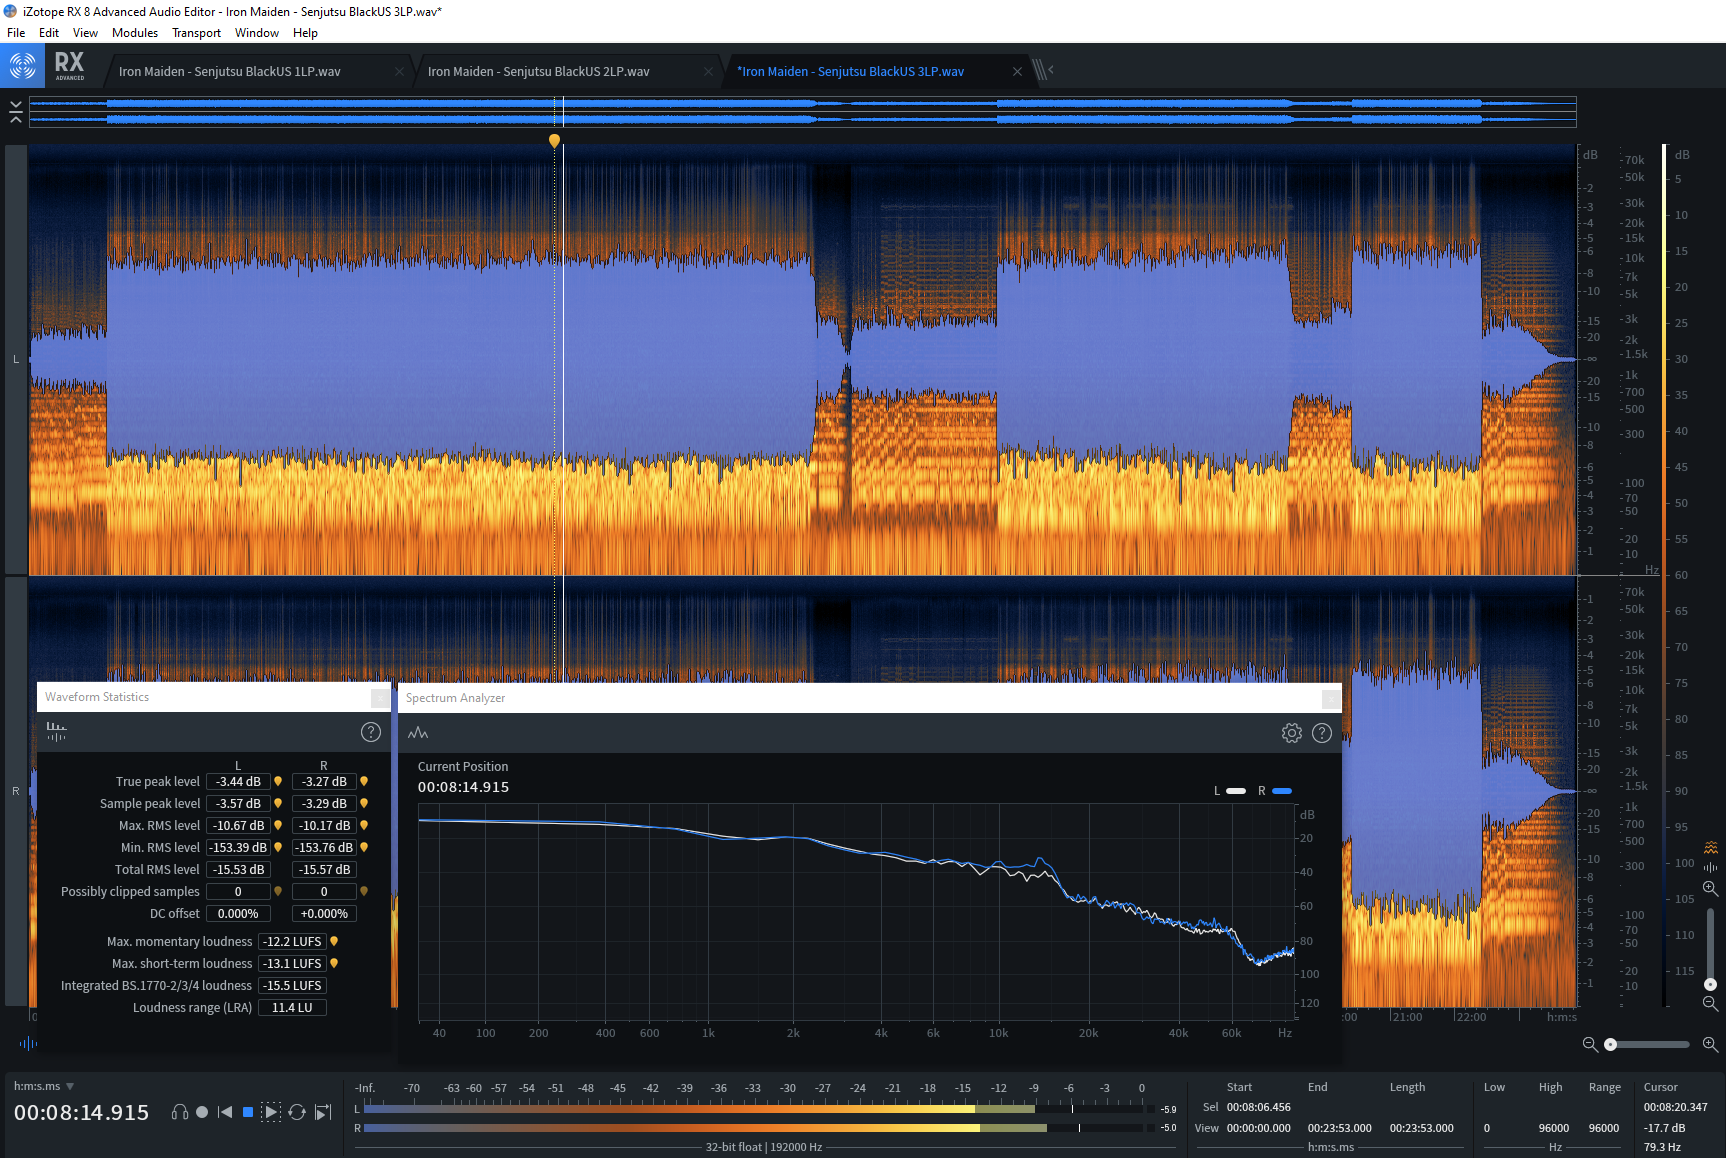Click the small waveform icon at bottom left
This screenshot has width=1726, height=1158.
click(28, 1043)
